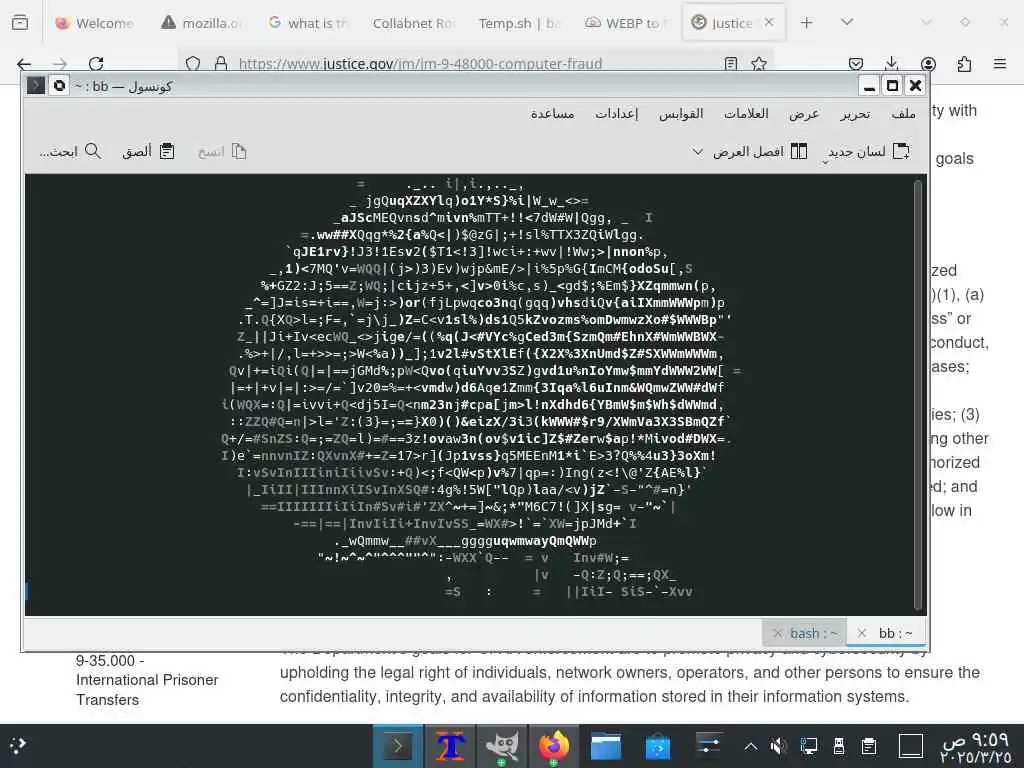Expand hidden system tray icons arrow
Image resolution: width=1024 pixels, height=768 pixels.
point(751,746)
